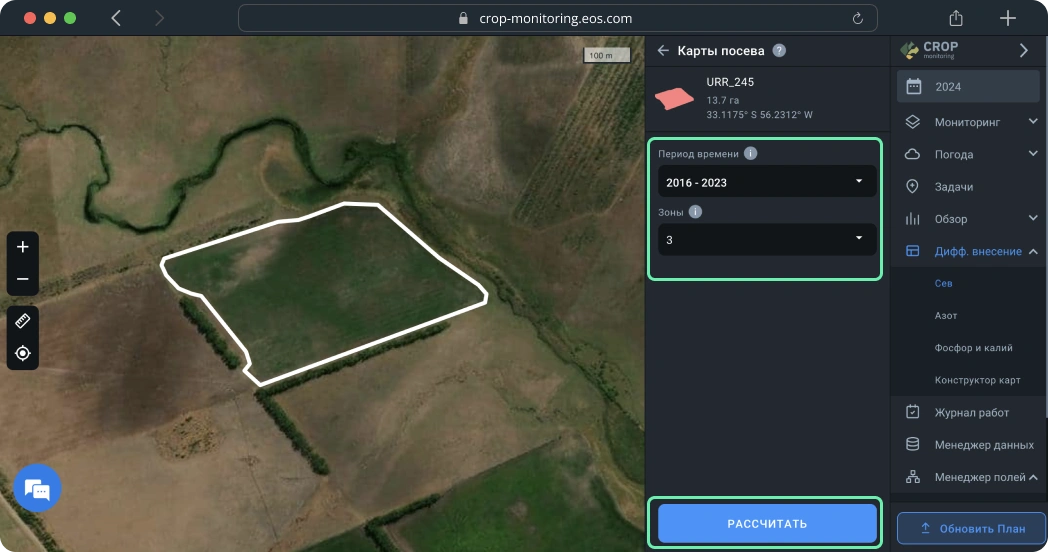The image size is (1048, 552).
Task: Click the Обновить План button
Action: (x=972, y=528)
